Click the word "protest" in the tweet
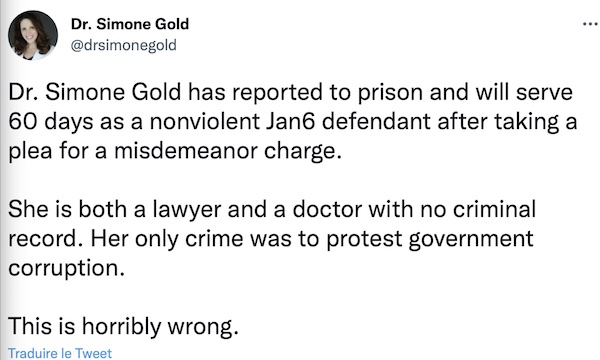This screenshot has width=600, height=360. (x=364, y=240)
